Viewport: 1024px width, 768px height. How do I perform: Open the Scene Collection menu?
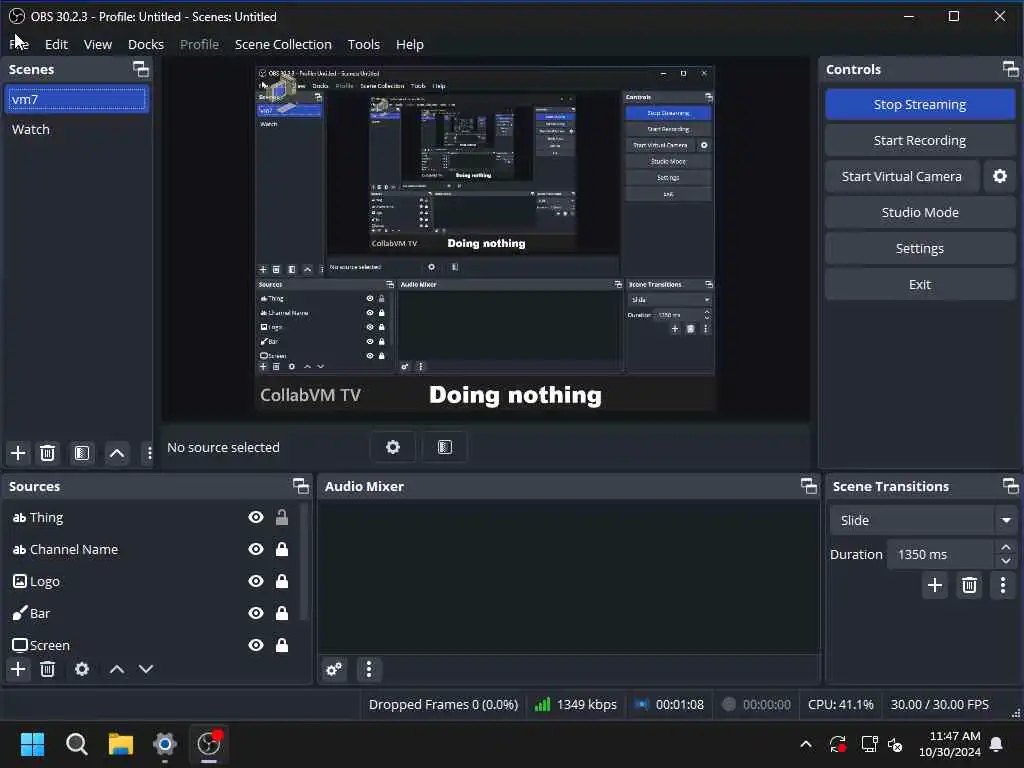tap(283, 44)
